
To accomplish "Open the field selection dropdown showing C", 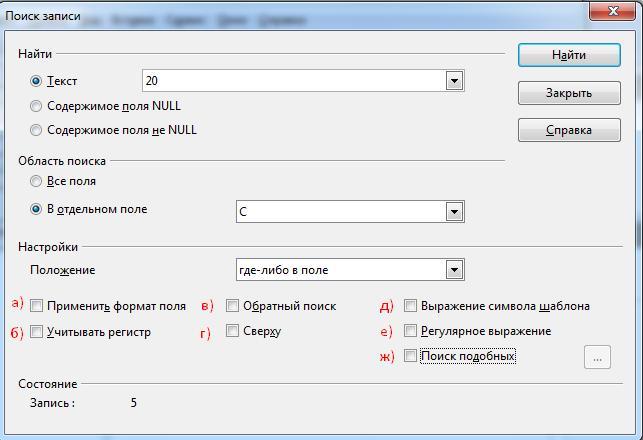I will point(454,212).
